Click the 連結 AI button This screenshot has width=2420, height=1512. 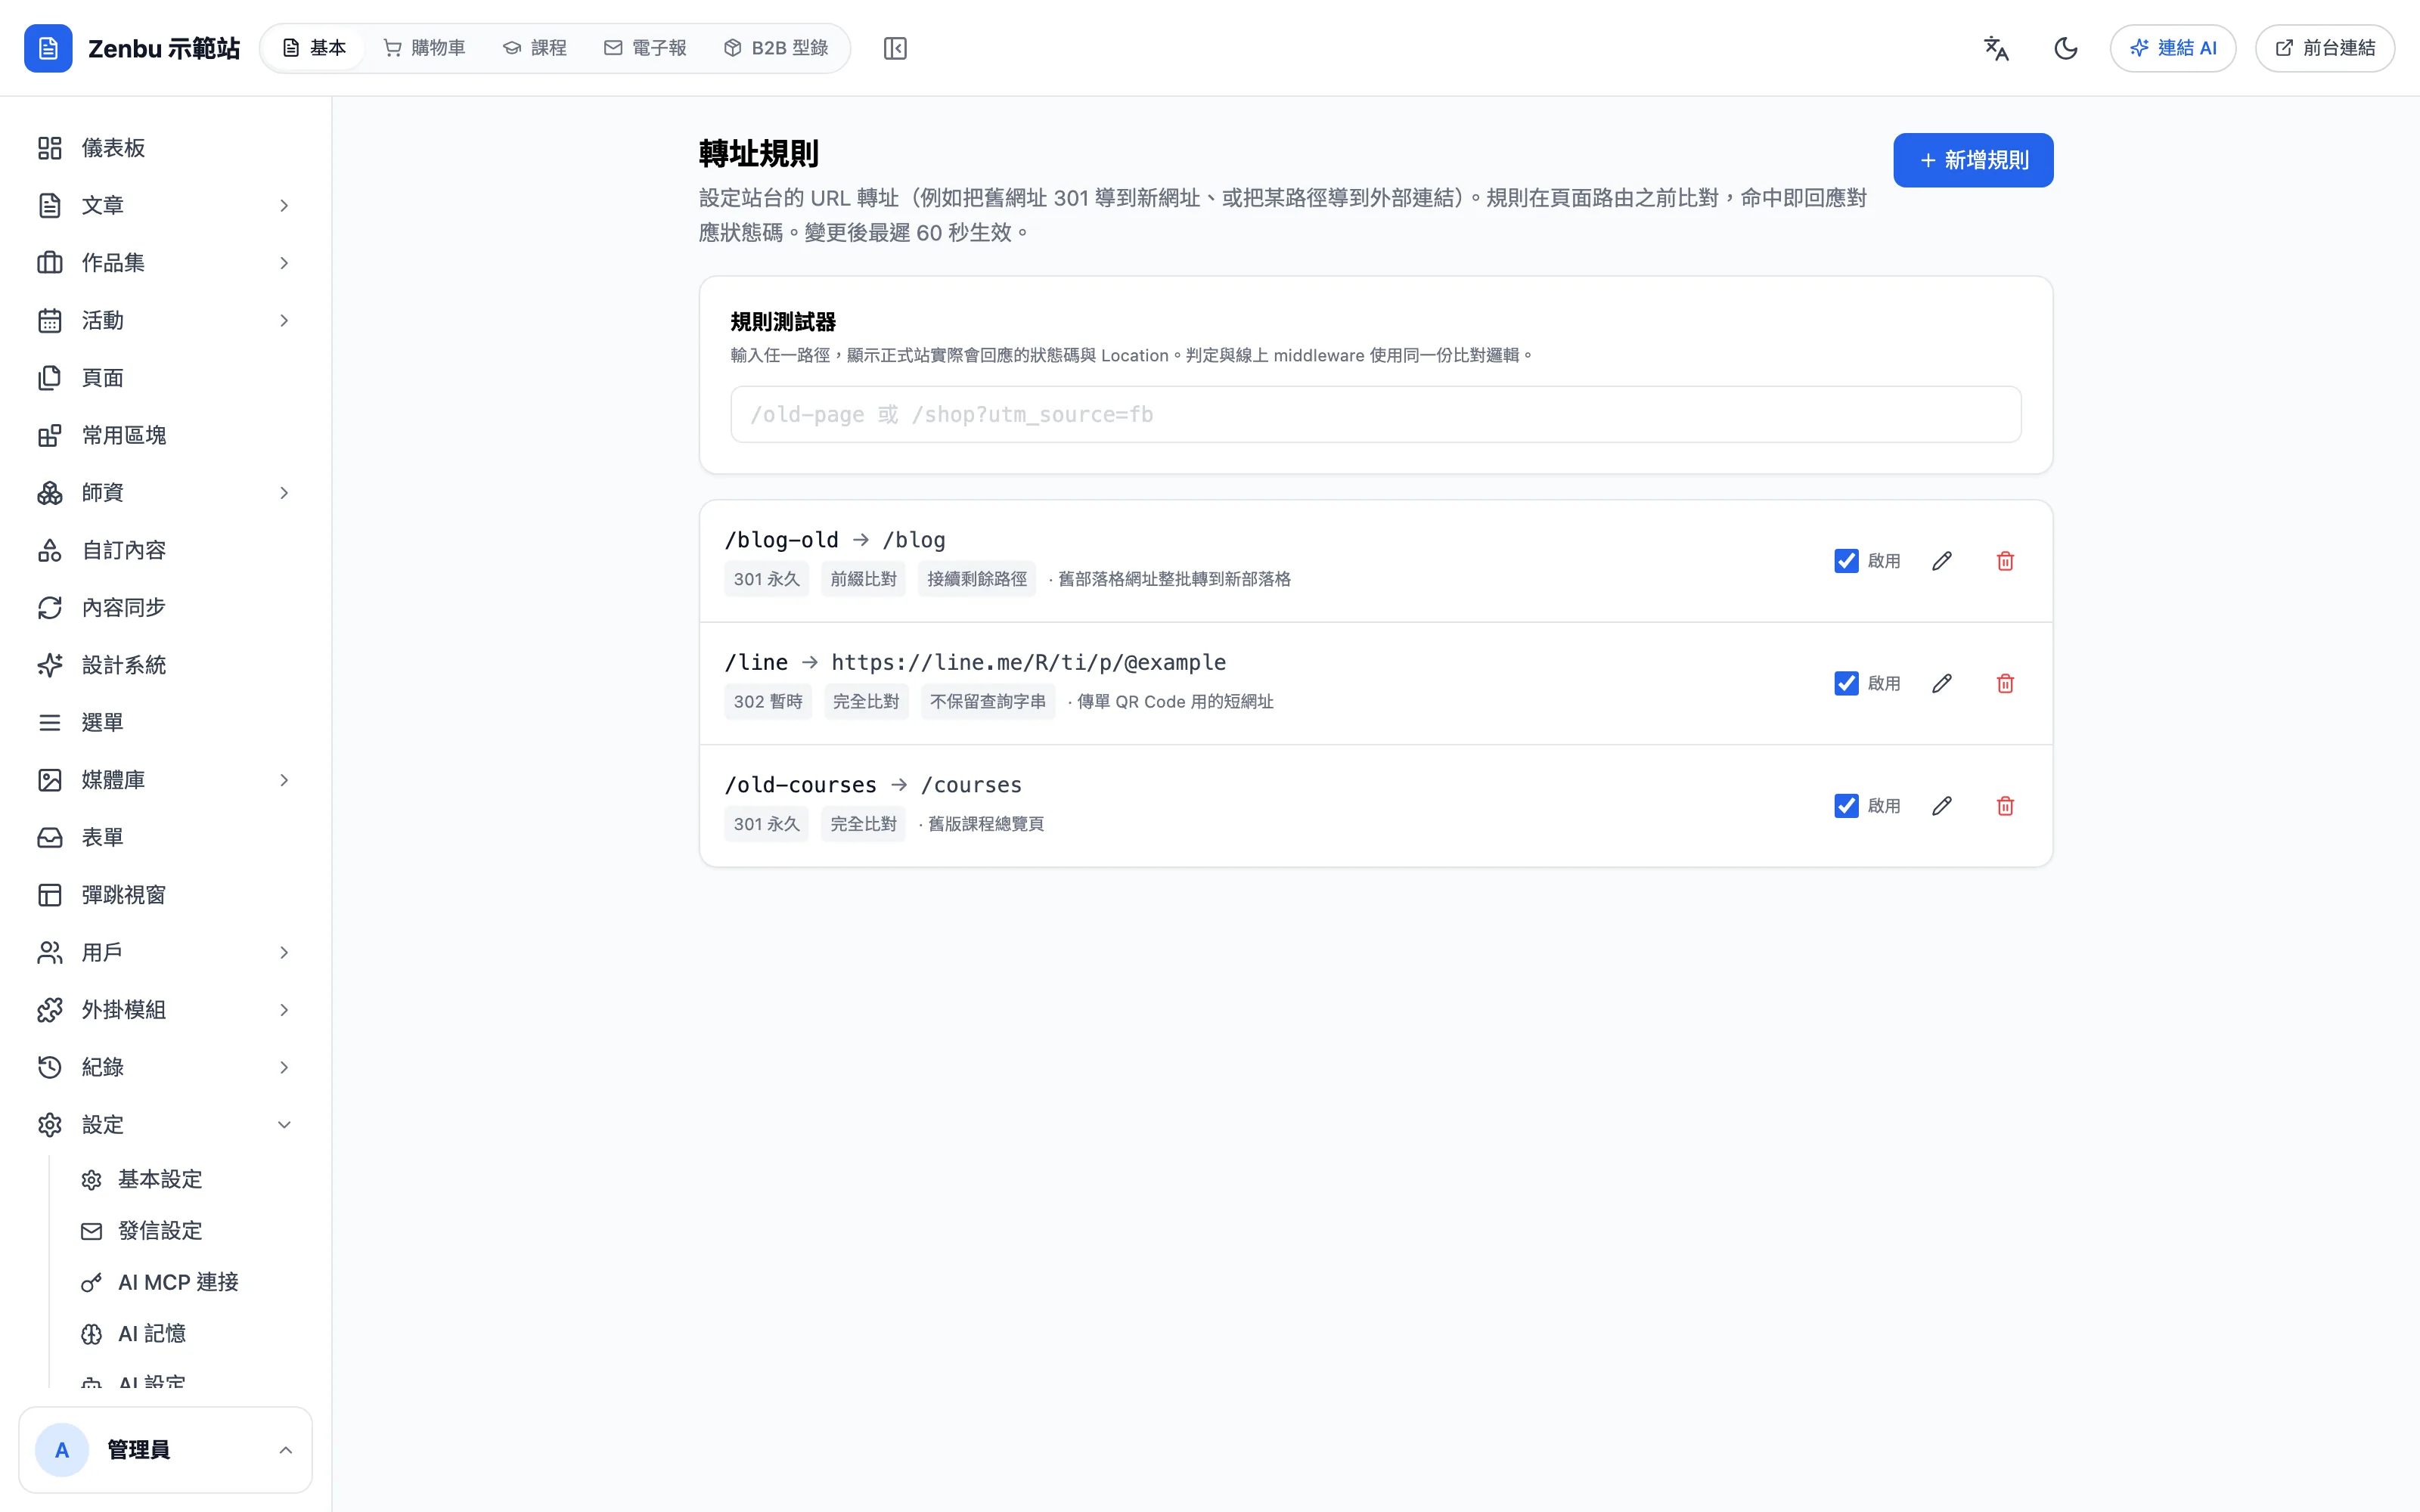[x=2173, y=48]
